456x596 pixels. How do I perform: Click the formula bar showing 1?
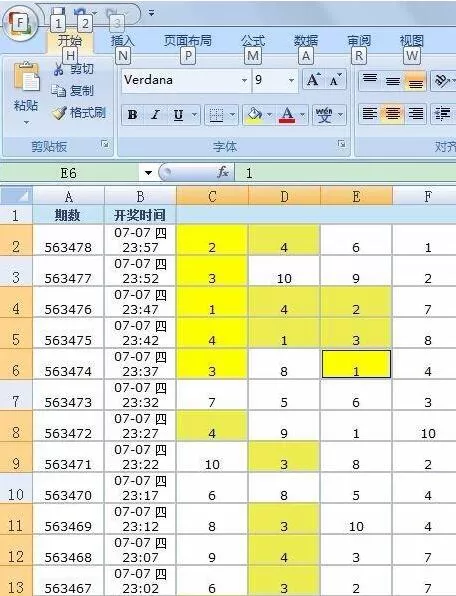point(345,173)
